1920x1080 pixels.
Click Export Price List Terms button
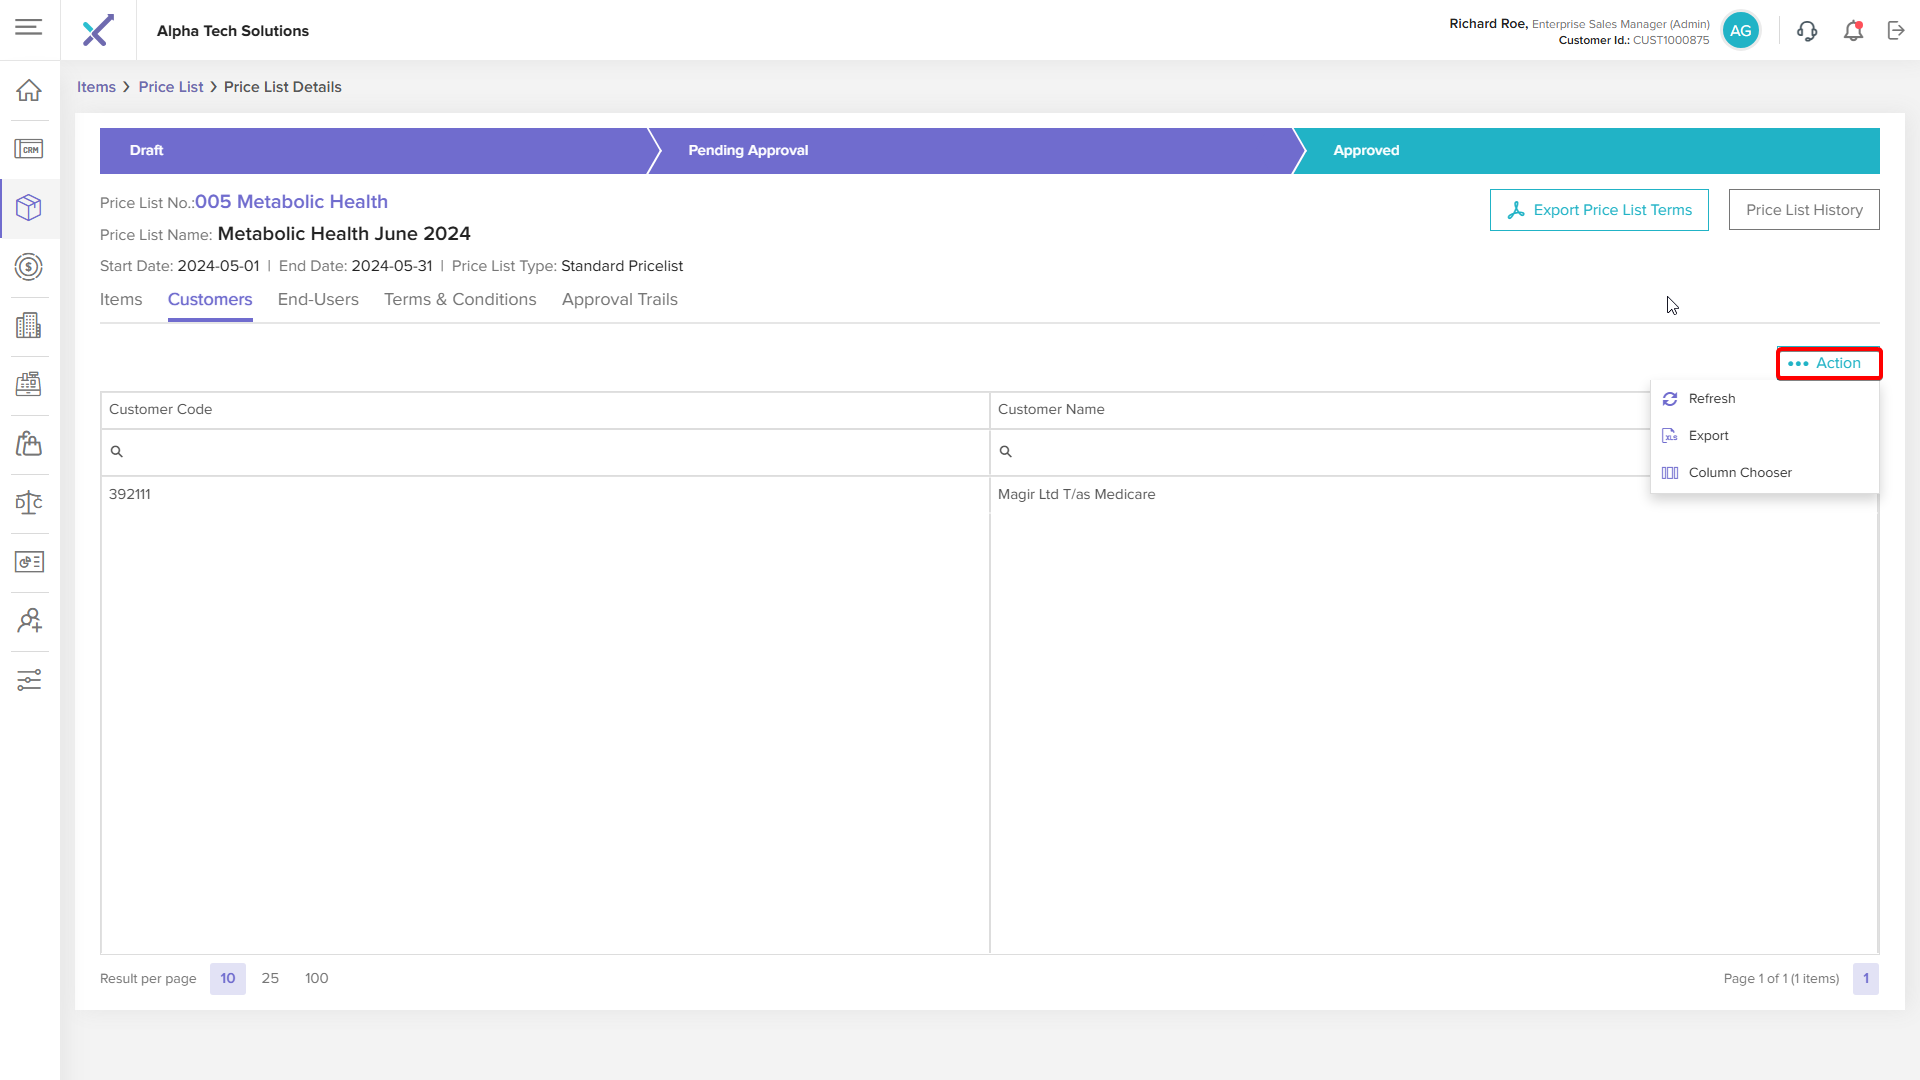click(x=1598, y=210)
